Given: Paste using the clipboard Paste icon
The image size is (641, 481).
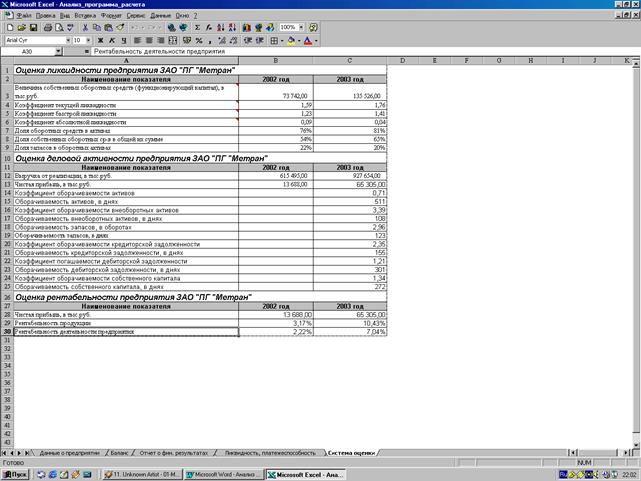Looking at the screenshot, I should [x=108, y=27].
